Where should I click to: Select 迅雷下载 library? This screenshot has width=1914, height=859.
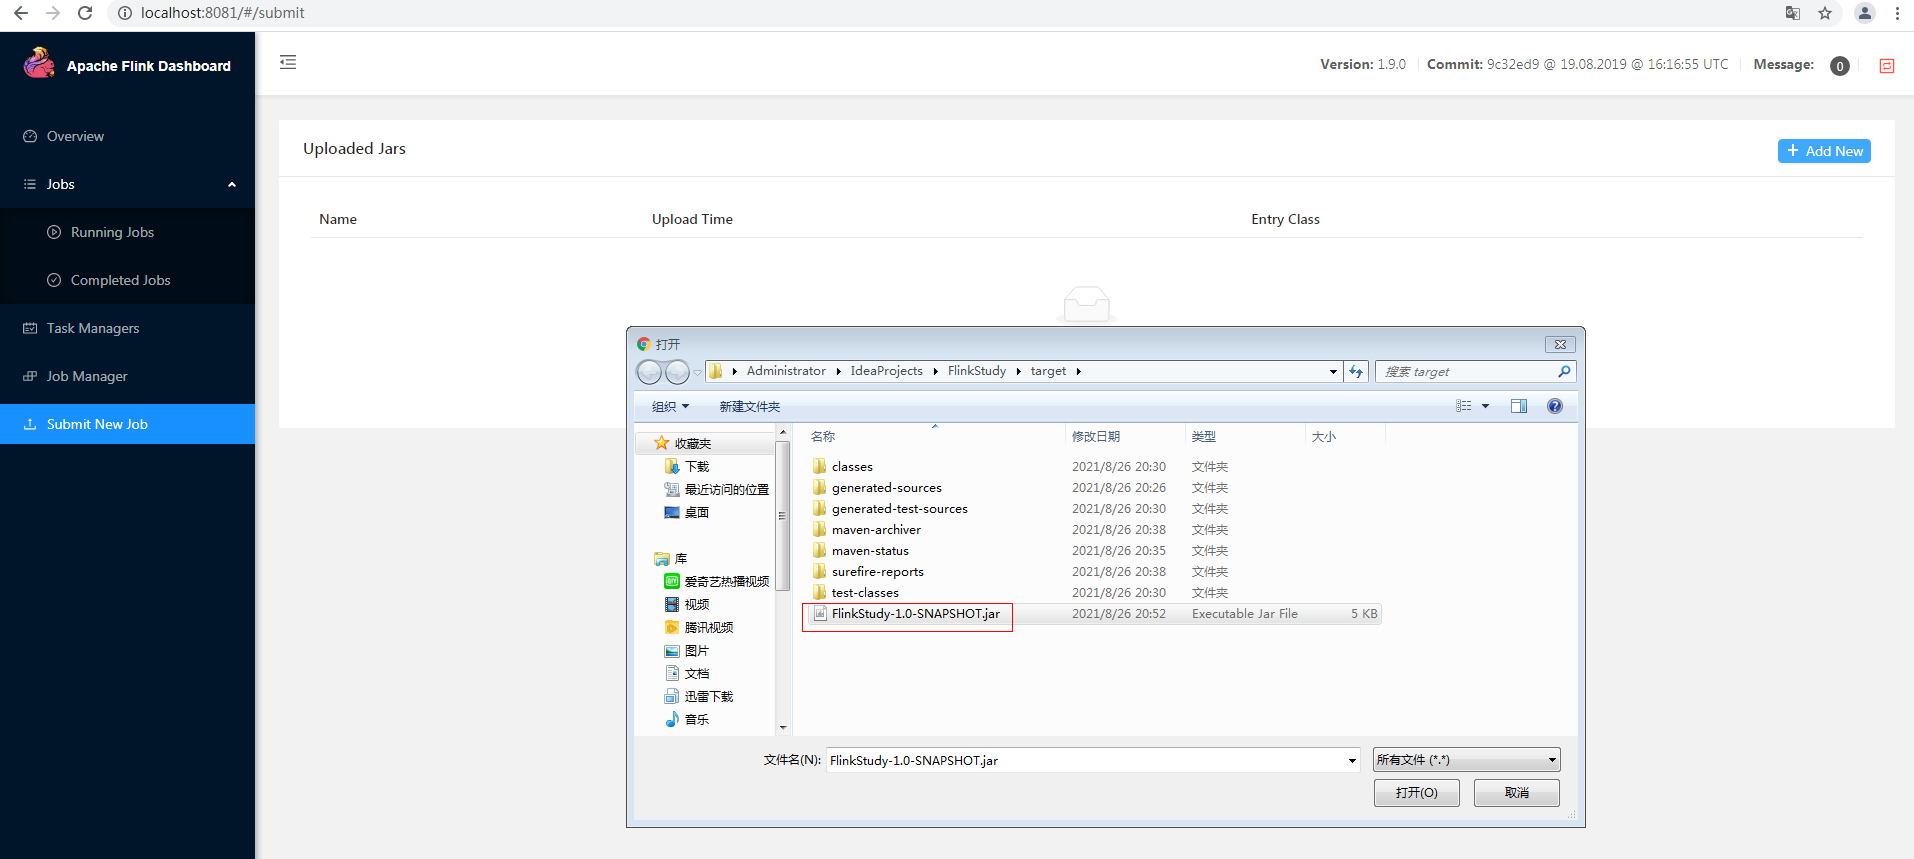click(x=708, y=696)
